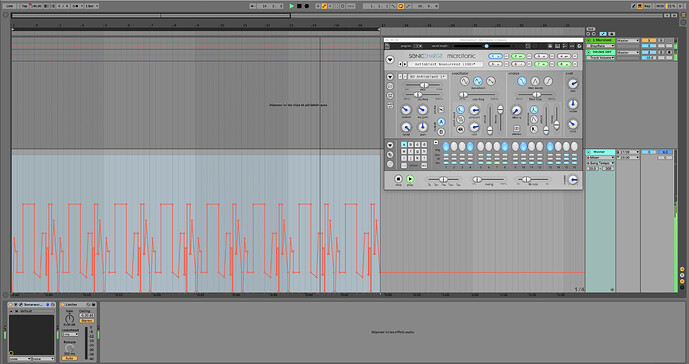
Task: Toggle the yellow loop switch in transport
Action: pyautogui.click(x=400, y=6)
